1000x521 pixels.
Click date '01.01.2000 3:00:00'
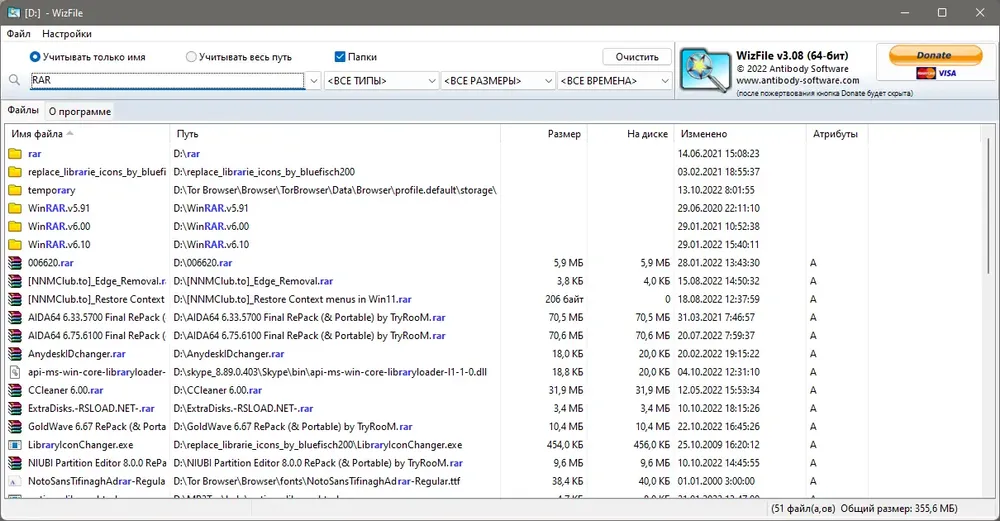716,481
